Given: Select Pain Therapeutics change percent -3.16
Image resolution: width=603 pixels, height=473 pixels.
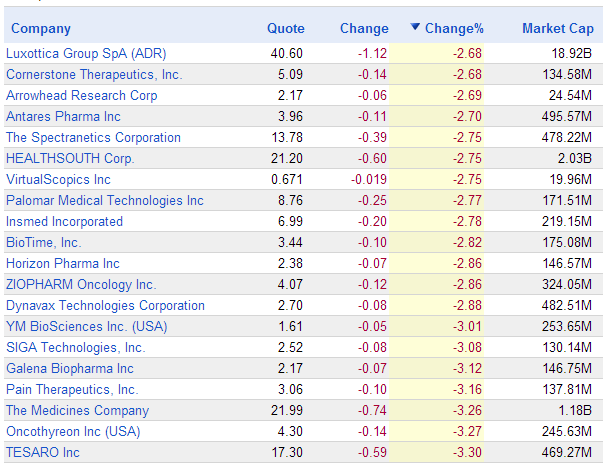Looking at the screenshot, I should [x=467, y=390].
